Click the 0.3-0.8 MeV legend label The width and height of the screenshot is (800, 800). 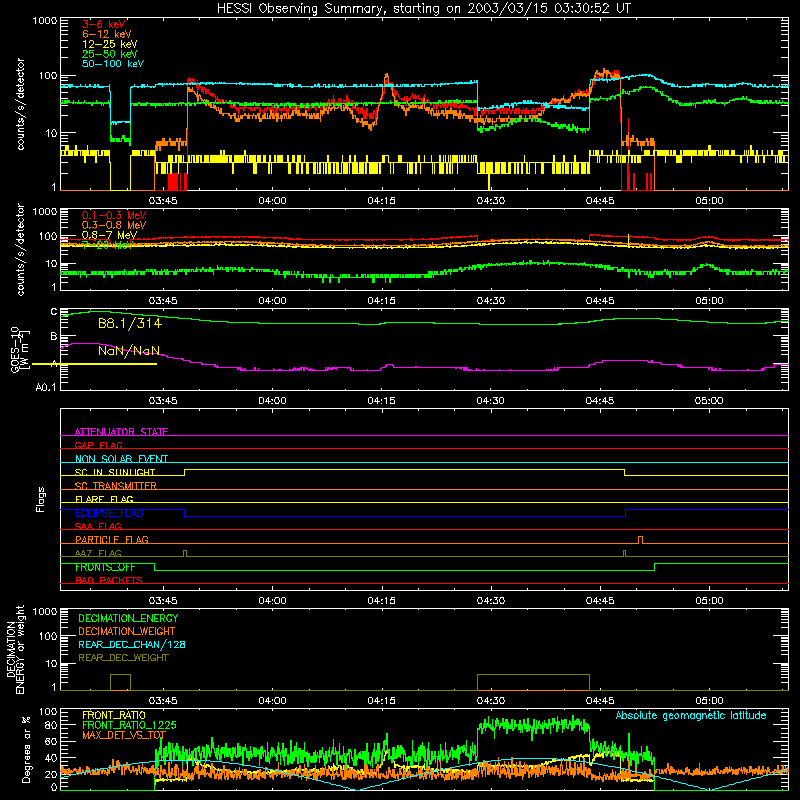tap(114, 225)
